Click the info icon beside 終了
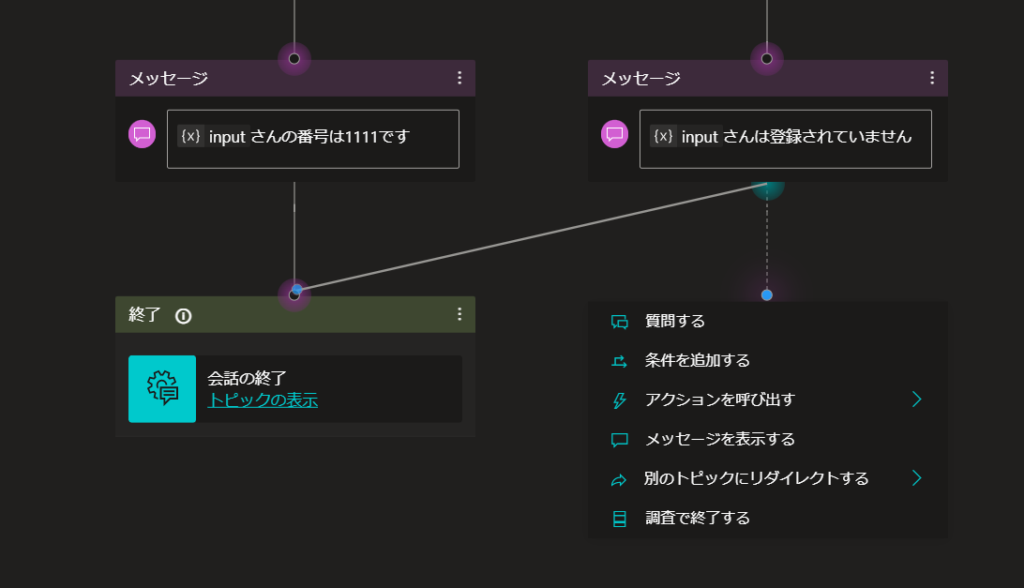The width and height of the screenshot is (1024, 588). tap(184, 316)
